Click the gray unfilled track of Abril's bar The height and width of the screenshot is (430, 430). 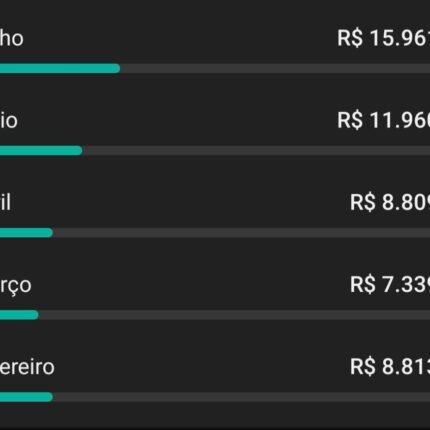click(x=241, y=233)
